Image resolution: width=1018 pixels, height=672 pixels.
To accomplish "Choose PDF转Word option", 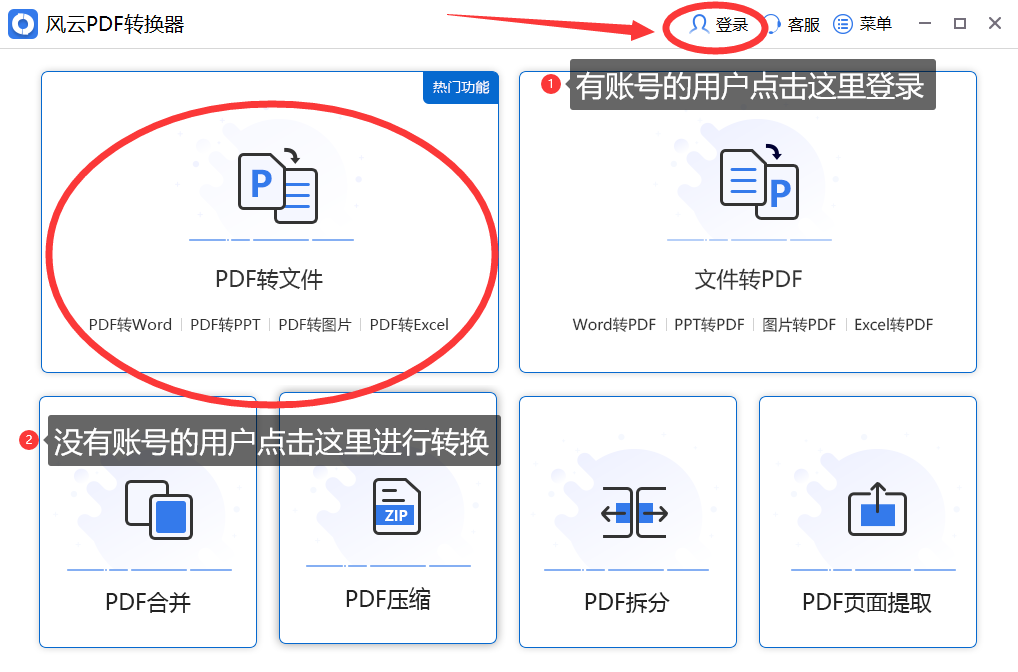I will click(x=130, y=325).
